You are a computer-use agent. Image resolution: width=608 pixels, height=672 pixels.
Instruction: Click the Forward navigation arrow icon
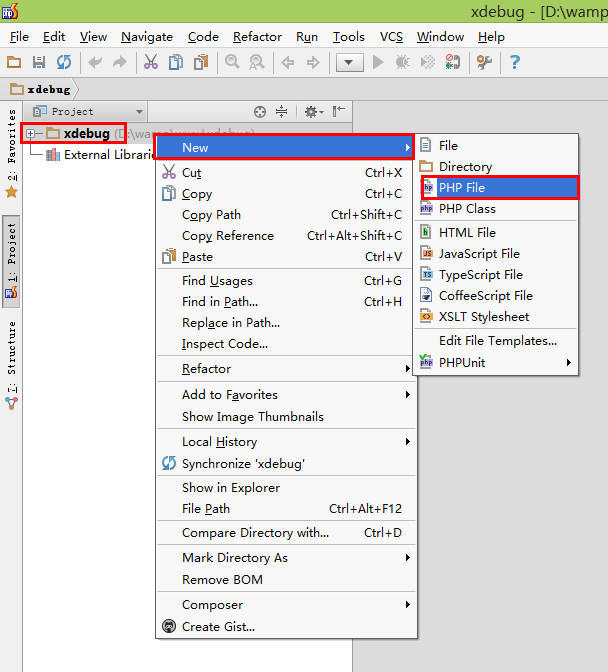point(313,63)
